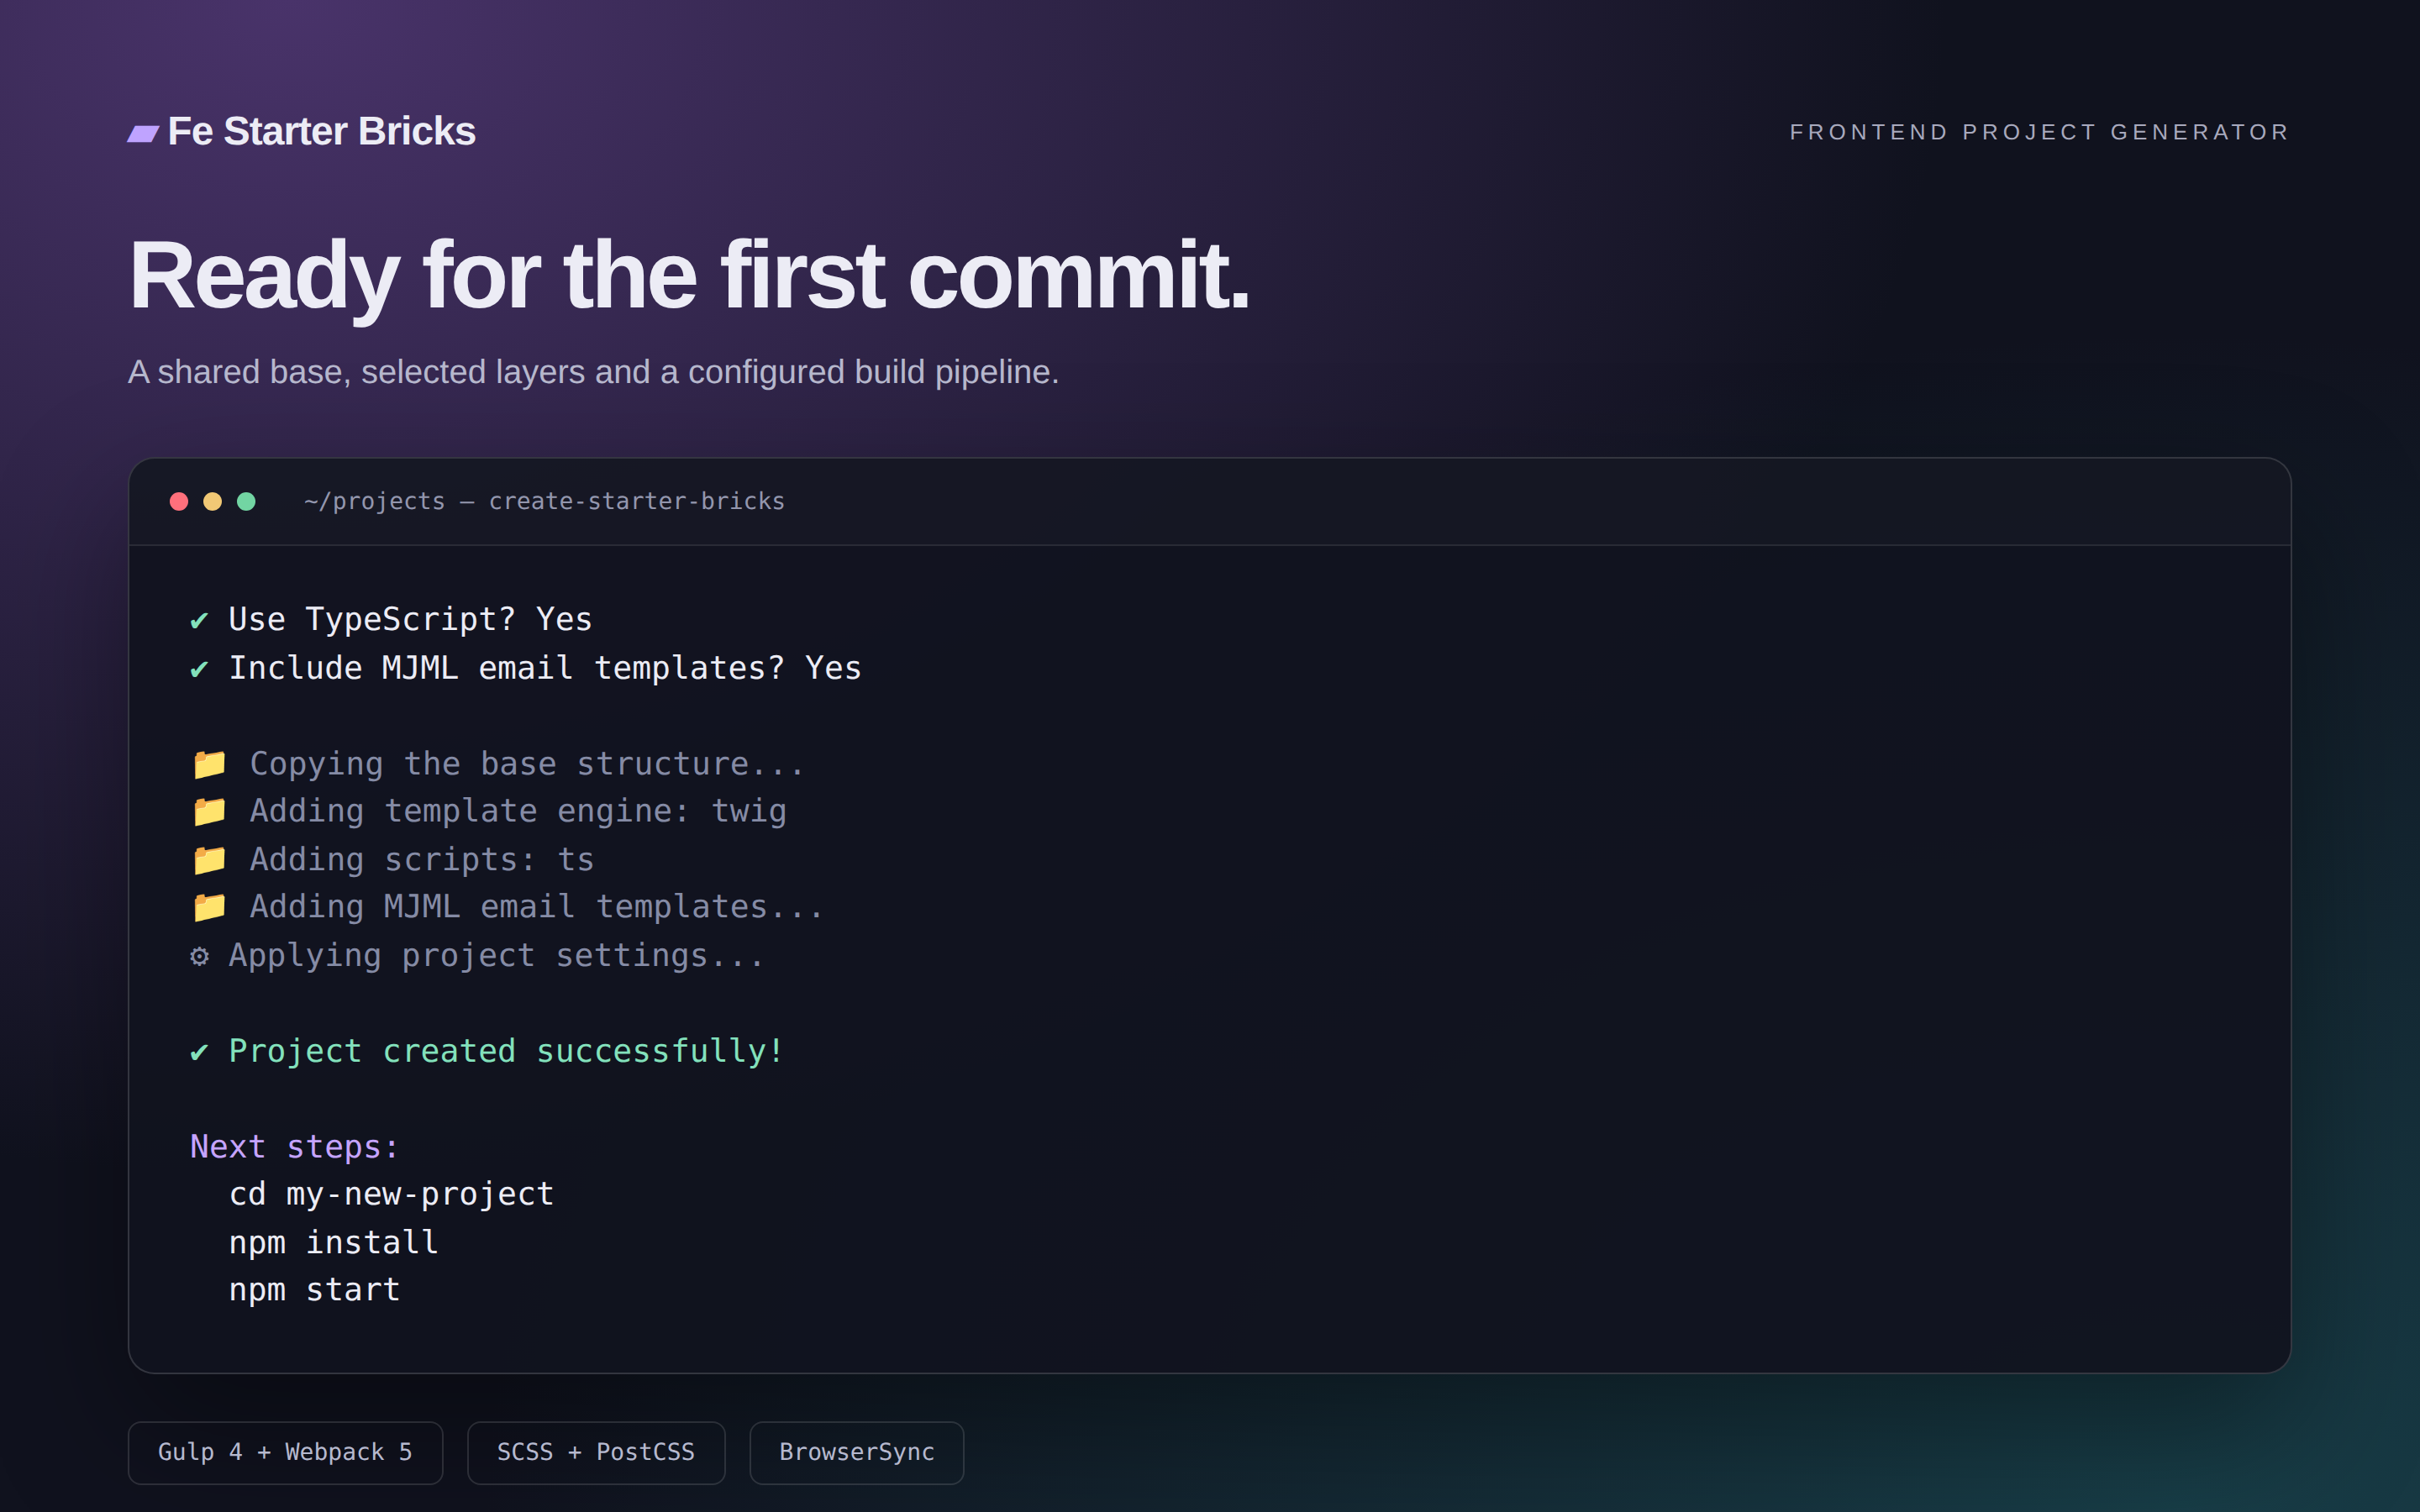Click checkmark beside Project created successfully
This screenshot has width=2420, height=1512.
pos(199,1052)
